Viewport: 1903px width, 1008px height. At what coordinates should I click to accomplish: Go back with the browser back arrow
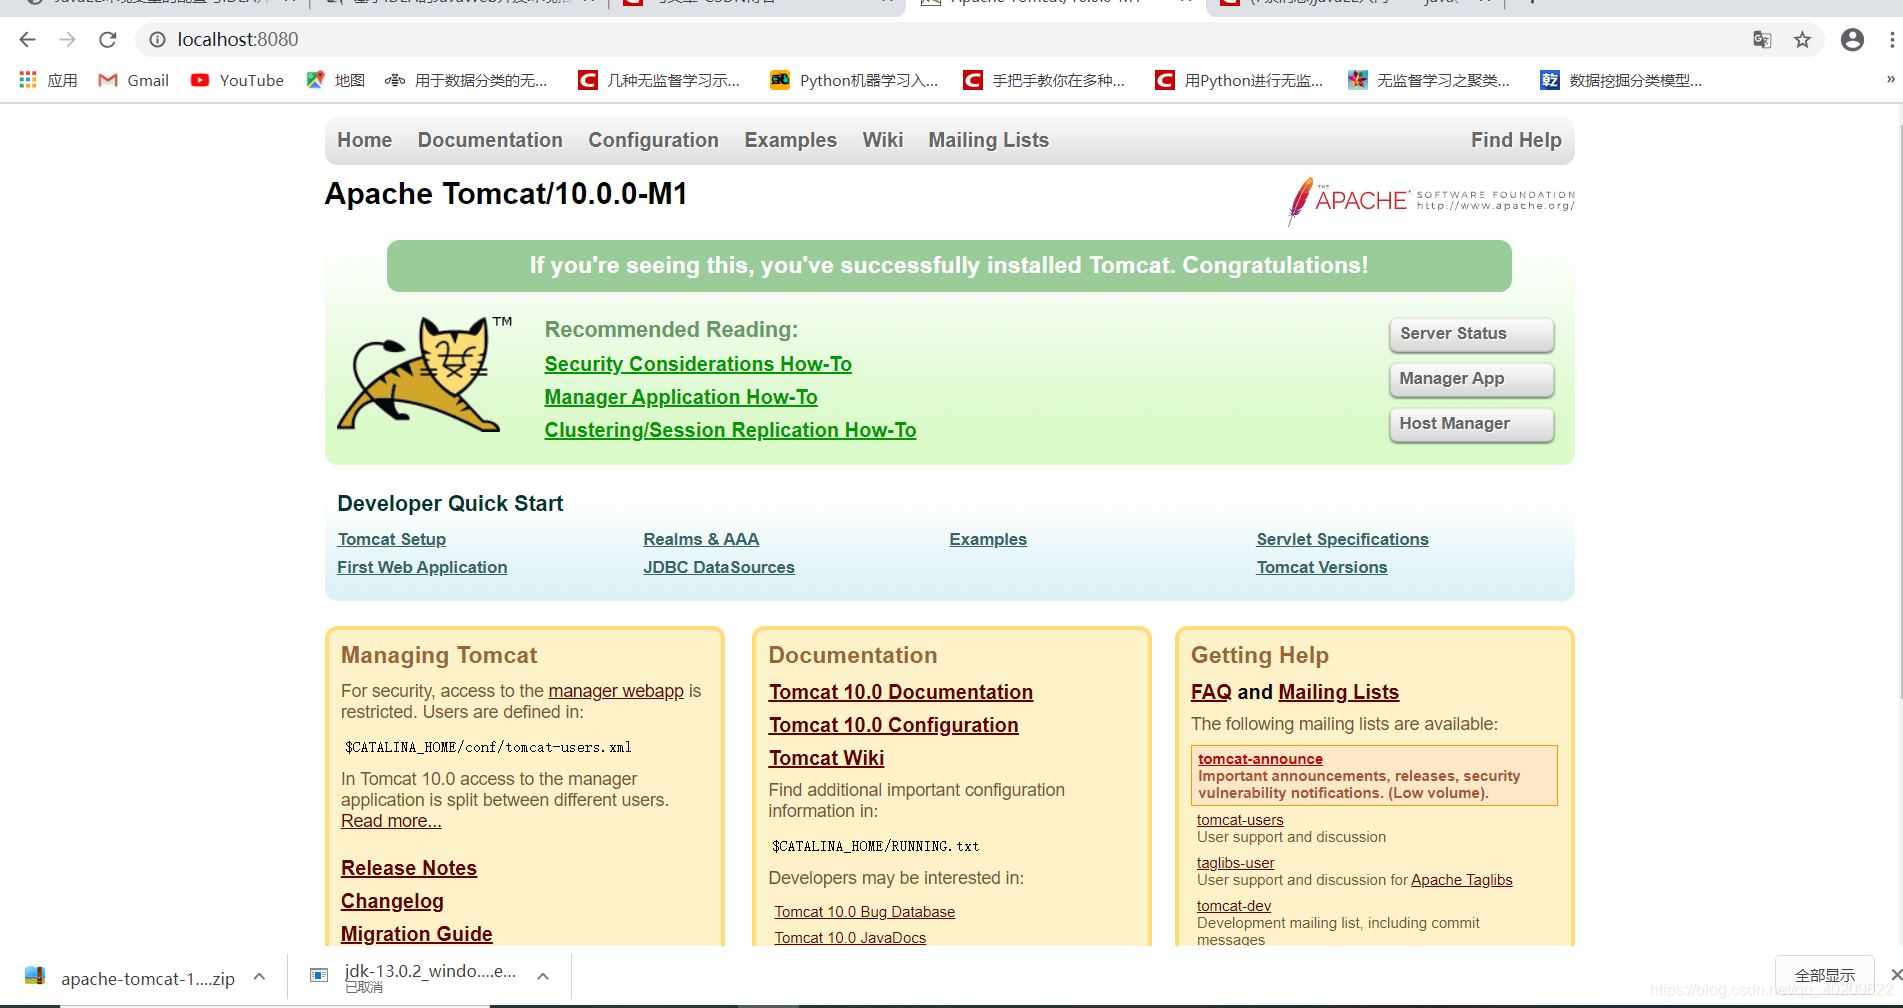(x=27, y=40)
